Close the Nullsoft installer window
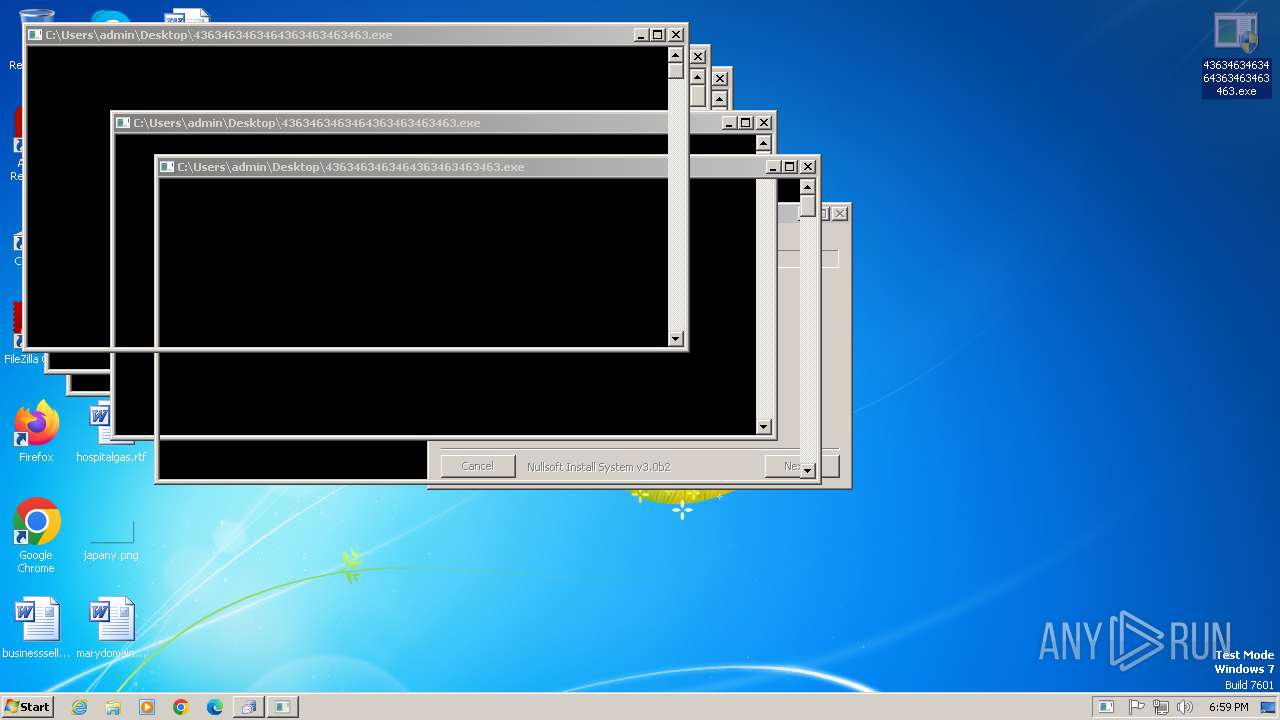 840,213
